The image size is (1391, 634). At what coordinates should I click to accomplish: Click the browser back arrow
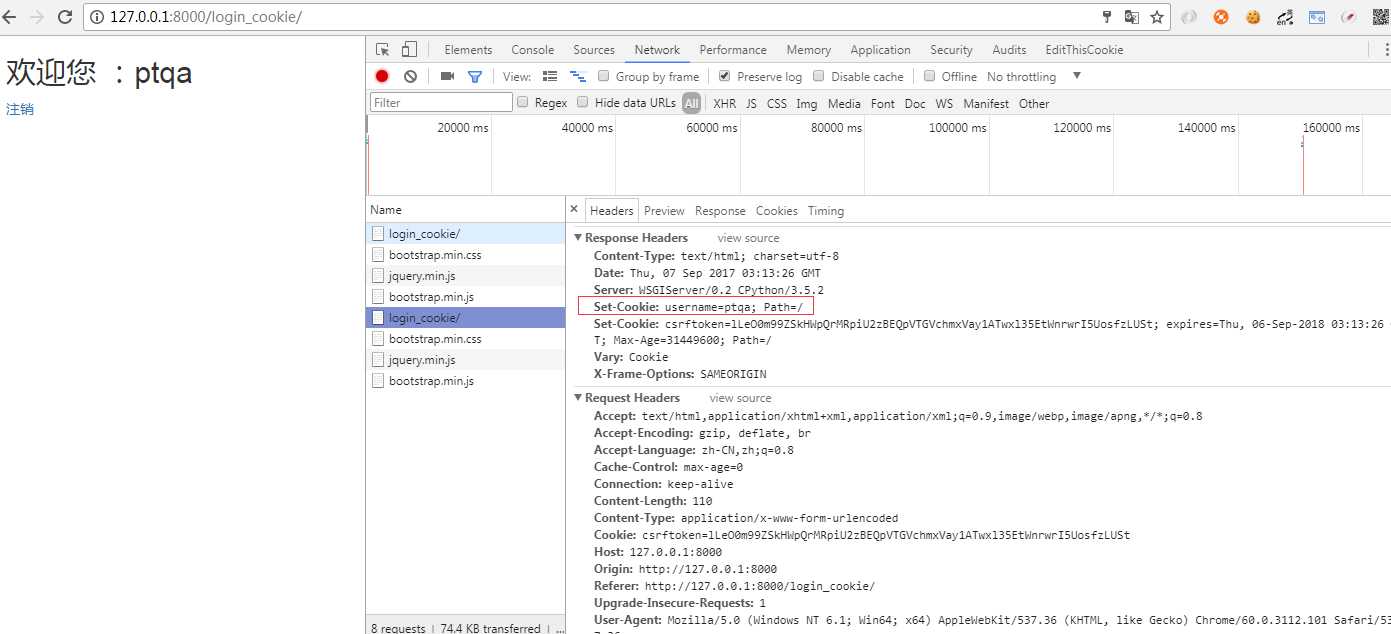[11, 17]
